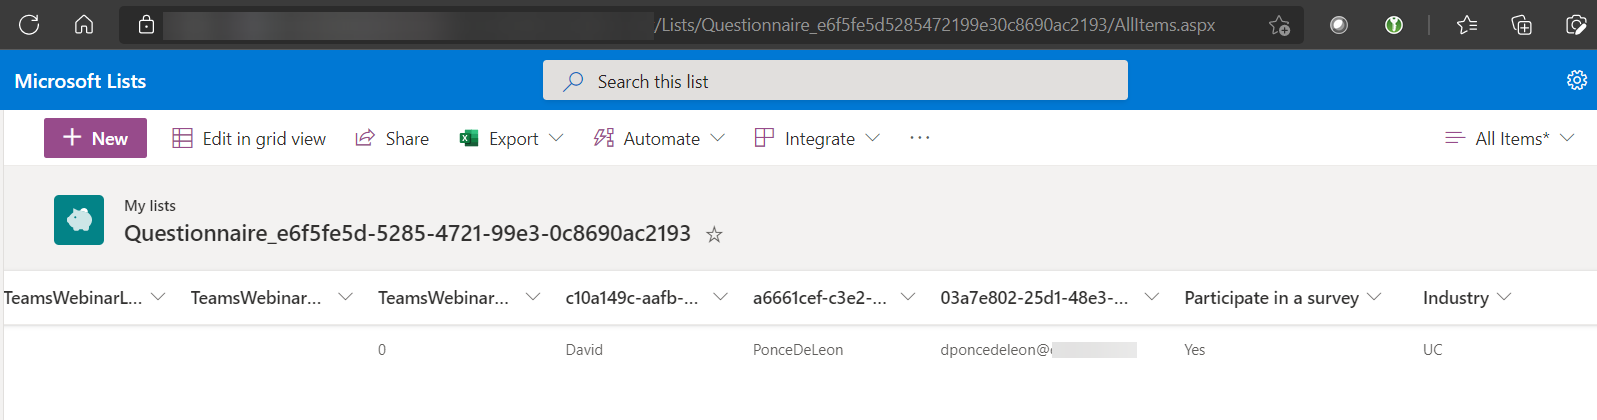
Task: Click the site lock icon in address bar
Action: click(146, 25)
